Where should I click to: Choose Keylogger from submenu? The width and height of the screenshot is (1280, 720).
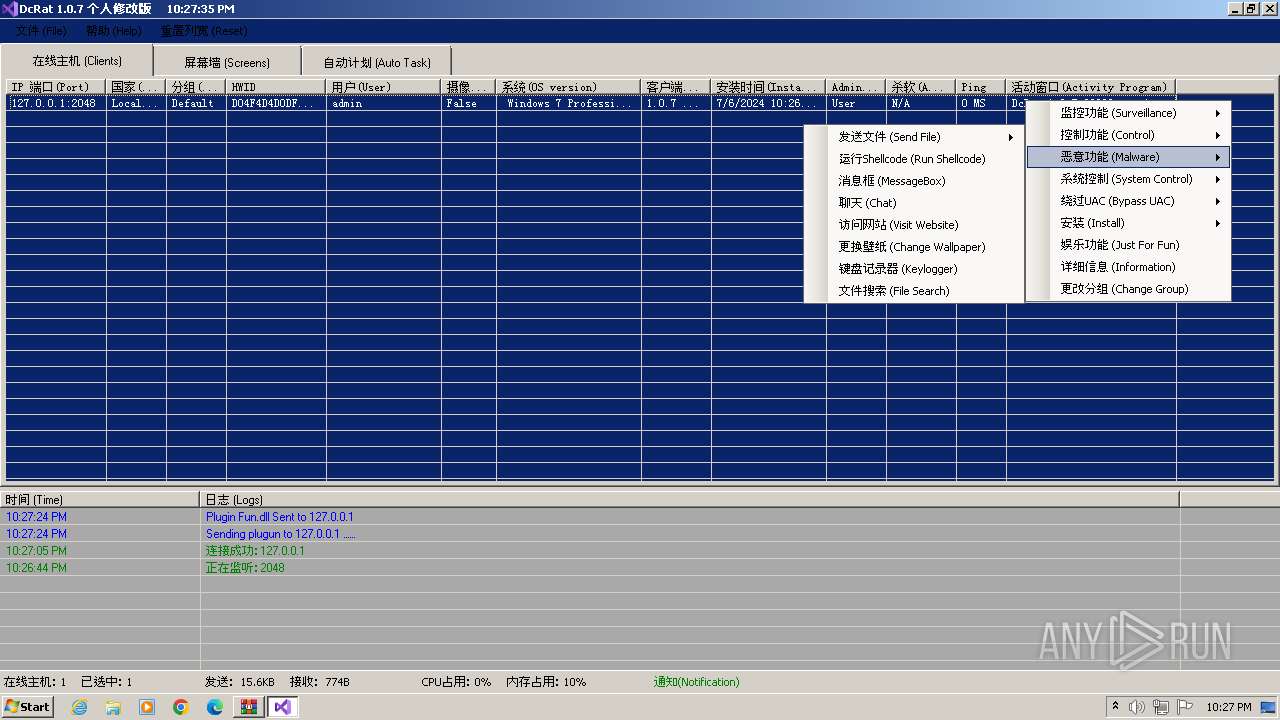(x=914, y=269)
